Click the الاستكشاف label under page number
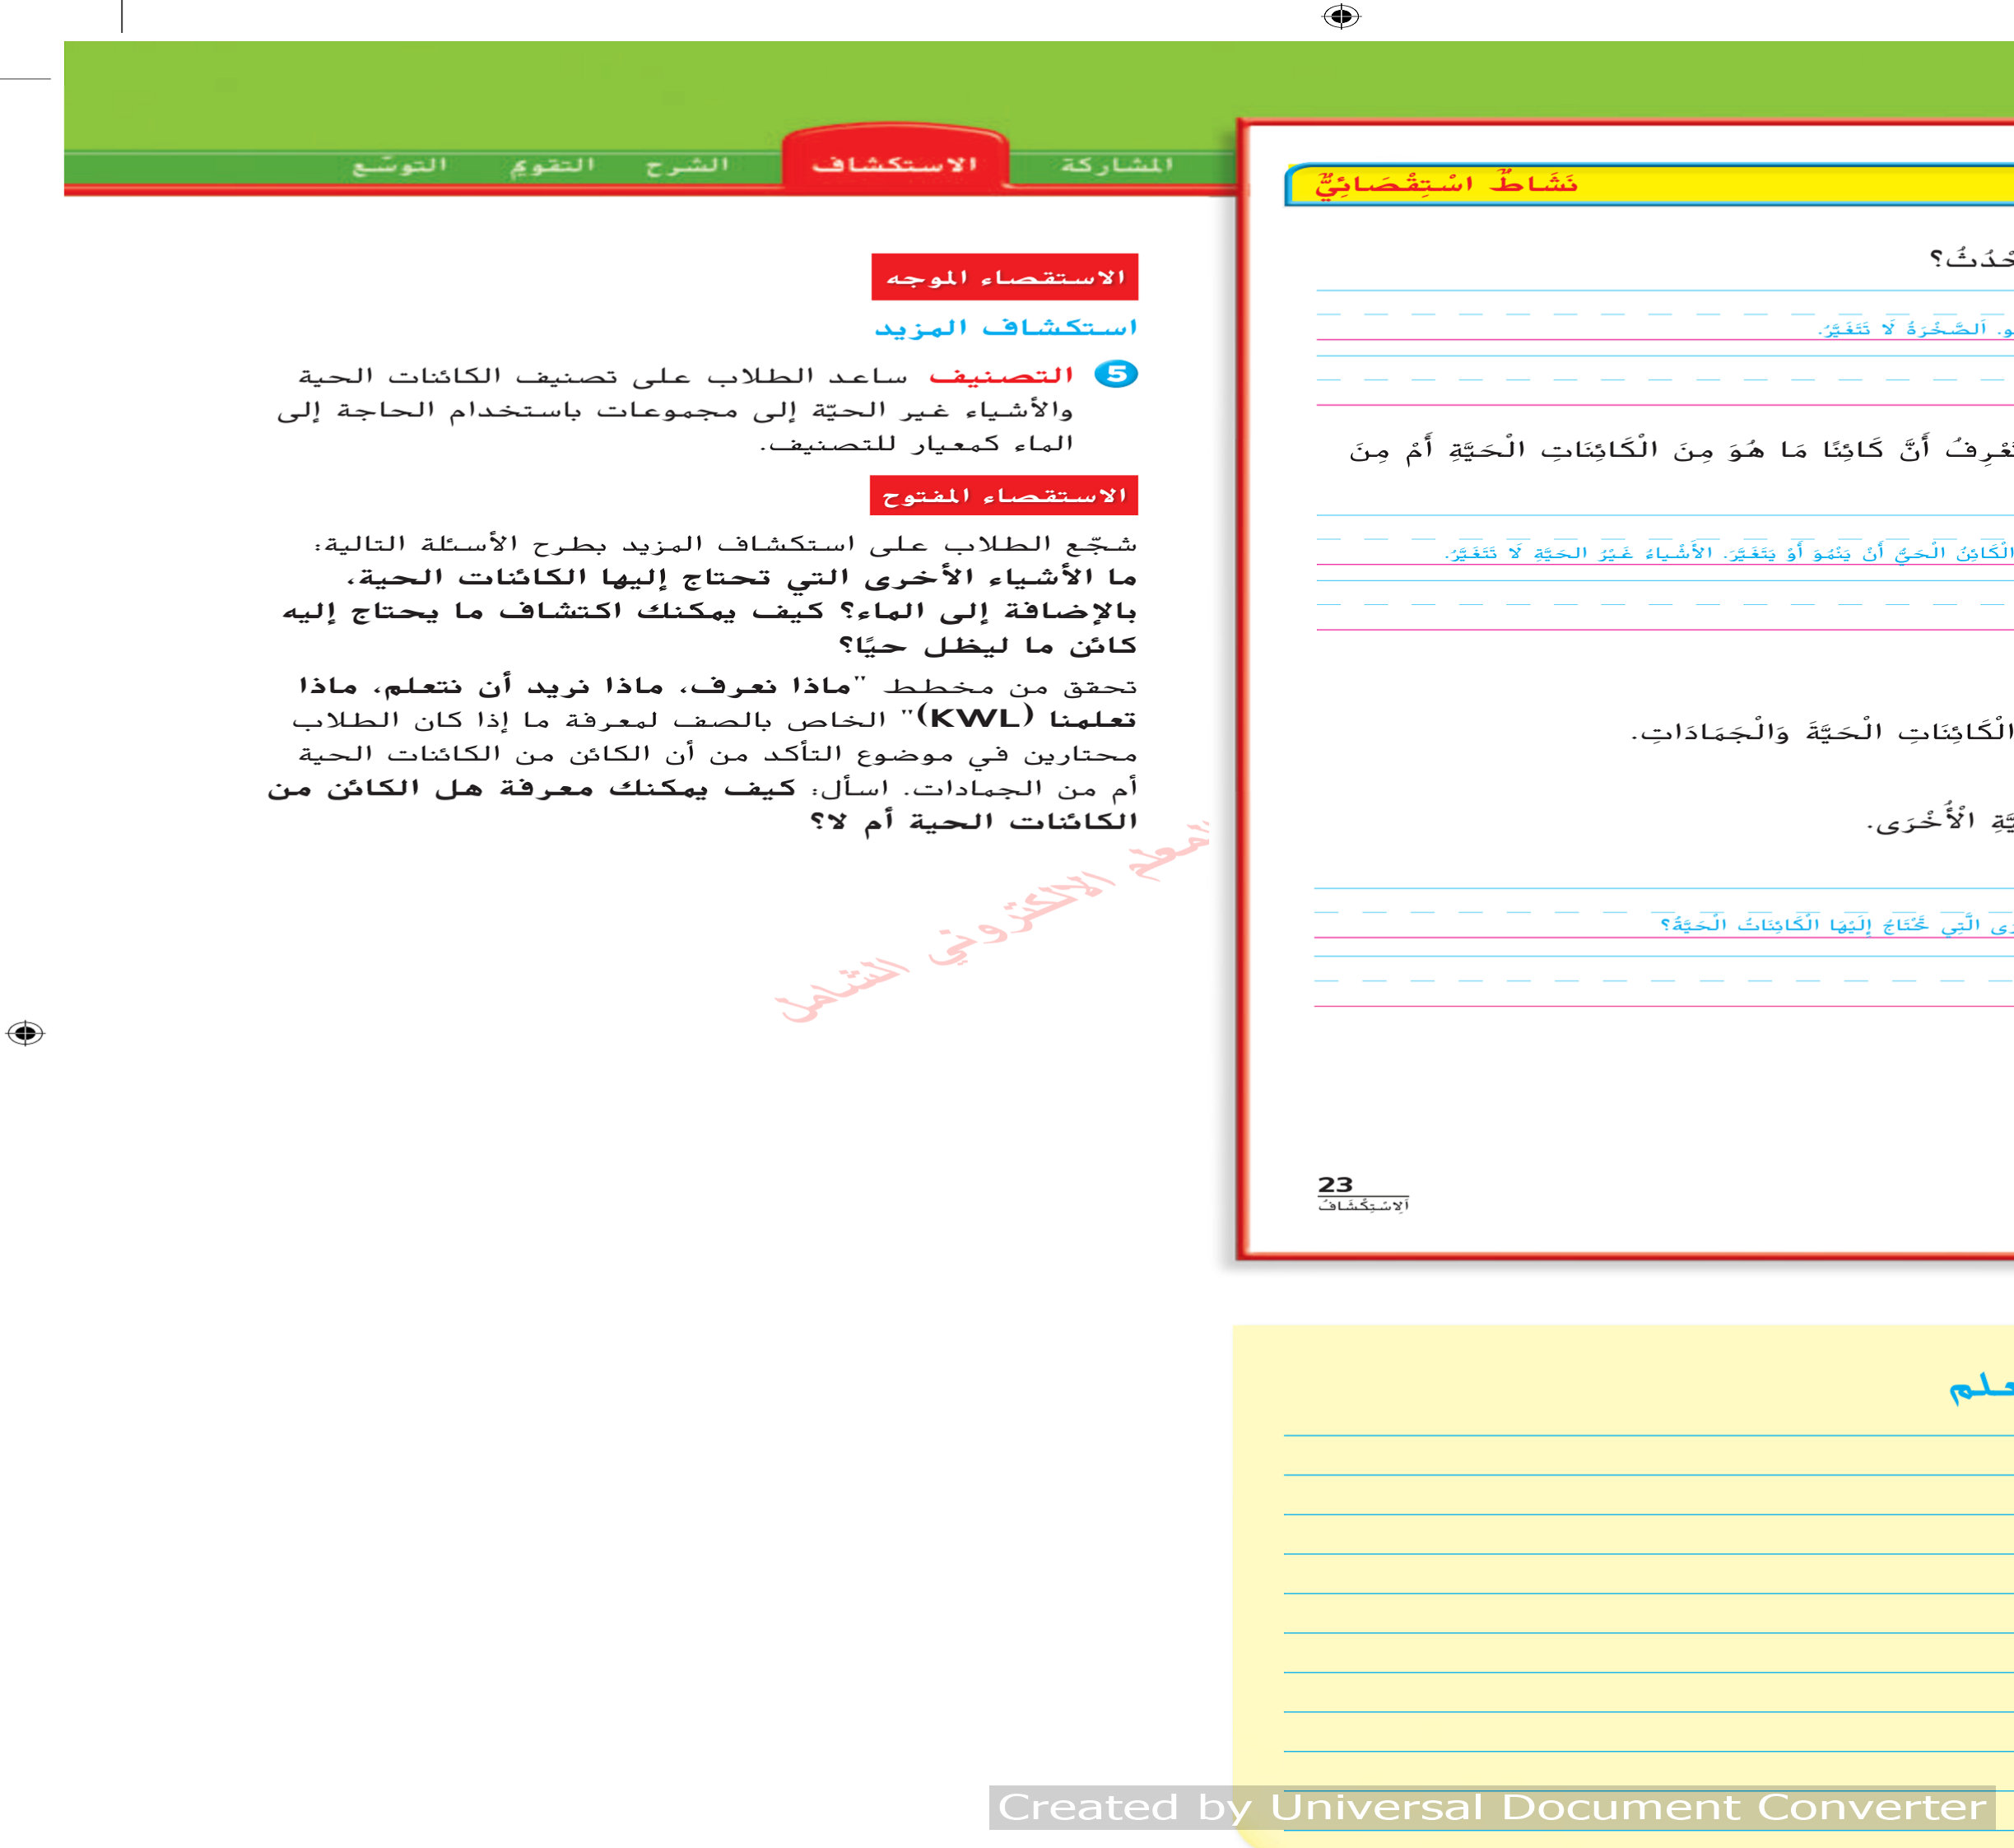Image resolution: width=2014 pixels, height=1848 pixels. [x=1363, y=1206]
